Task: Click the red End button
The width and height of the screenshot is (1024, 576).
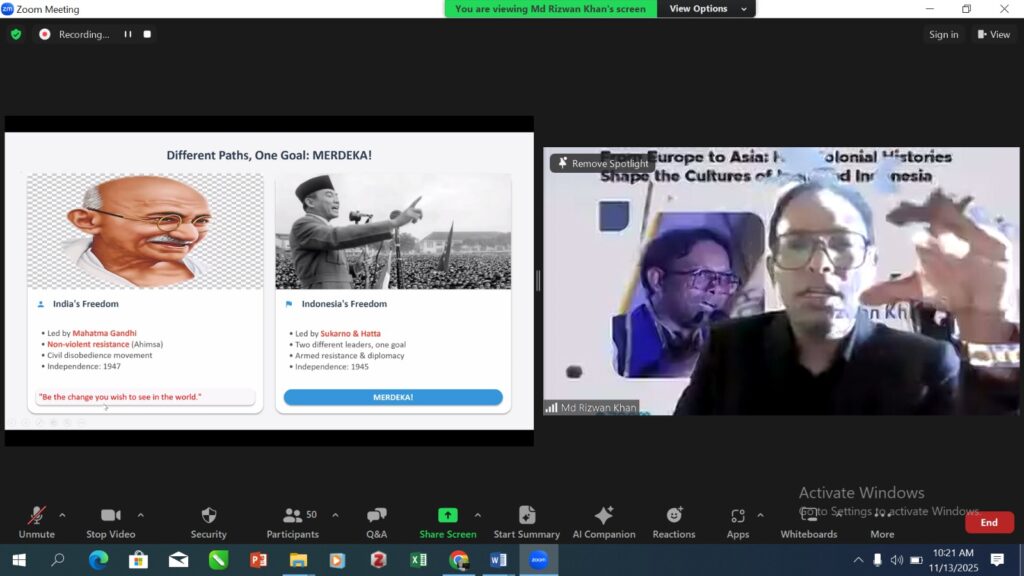Action: tap(988, 522)
